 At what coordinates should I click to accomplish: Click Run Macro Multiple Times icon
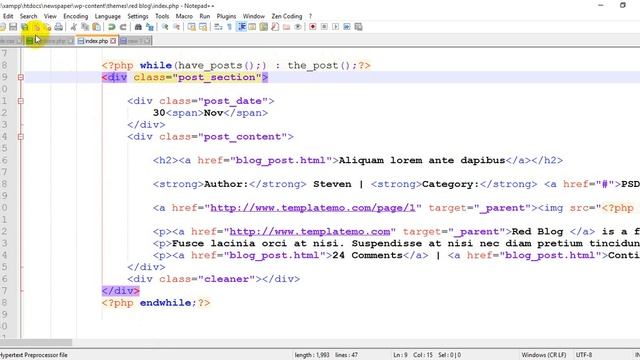tap(347, 27)
